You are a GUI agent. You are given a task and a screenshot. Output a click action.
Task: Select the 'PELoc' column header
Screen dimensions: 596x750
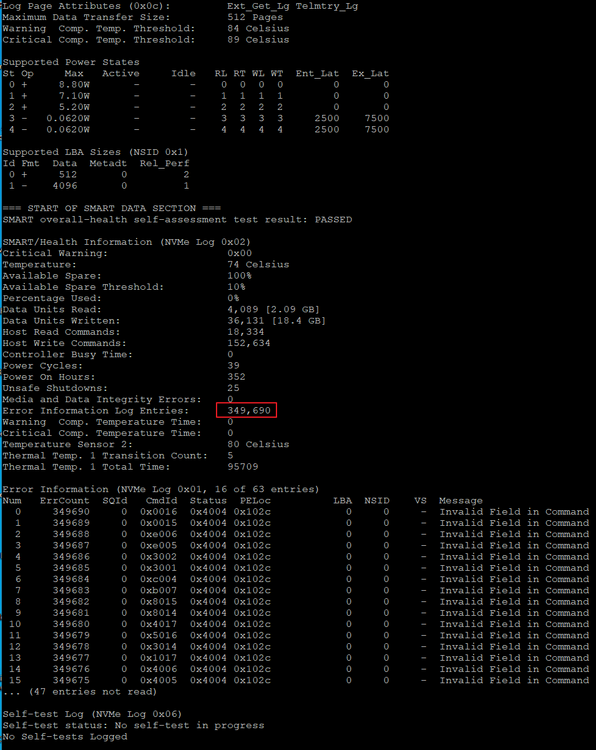255,501
